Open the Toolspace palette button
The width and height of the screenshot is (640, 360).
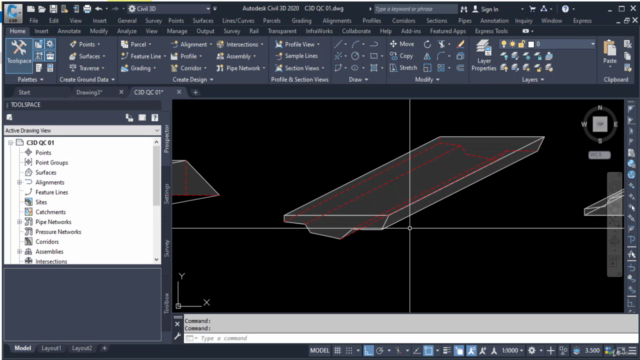[19, 52]
